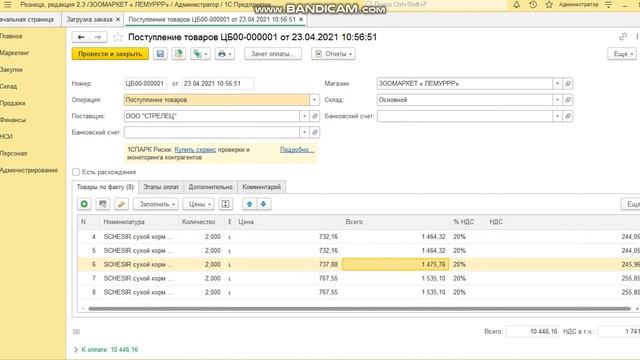Screen dimensions: 640x360
Task: Open Этапы оплат tab
Action: coord(161,187)
